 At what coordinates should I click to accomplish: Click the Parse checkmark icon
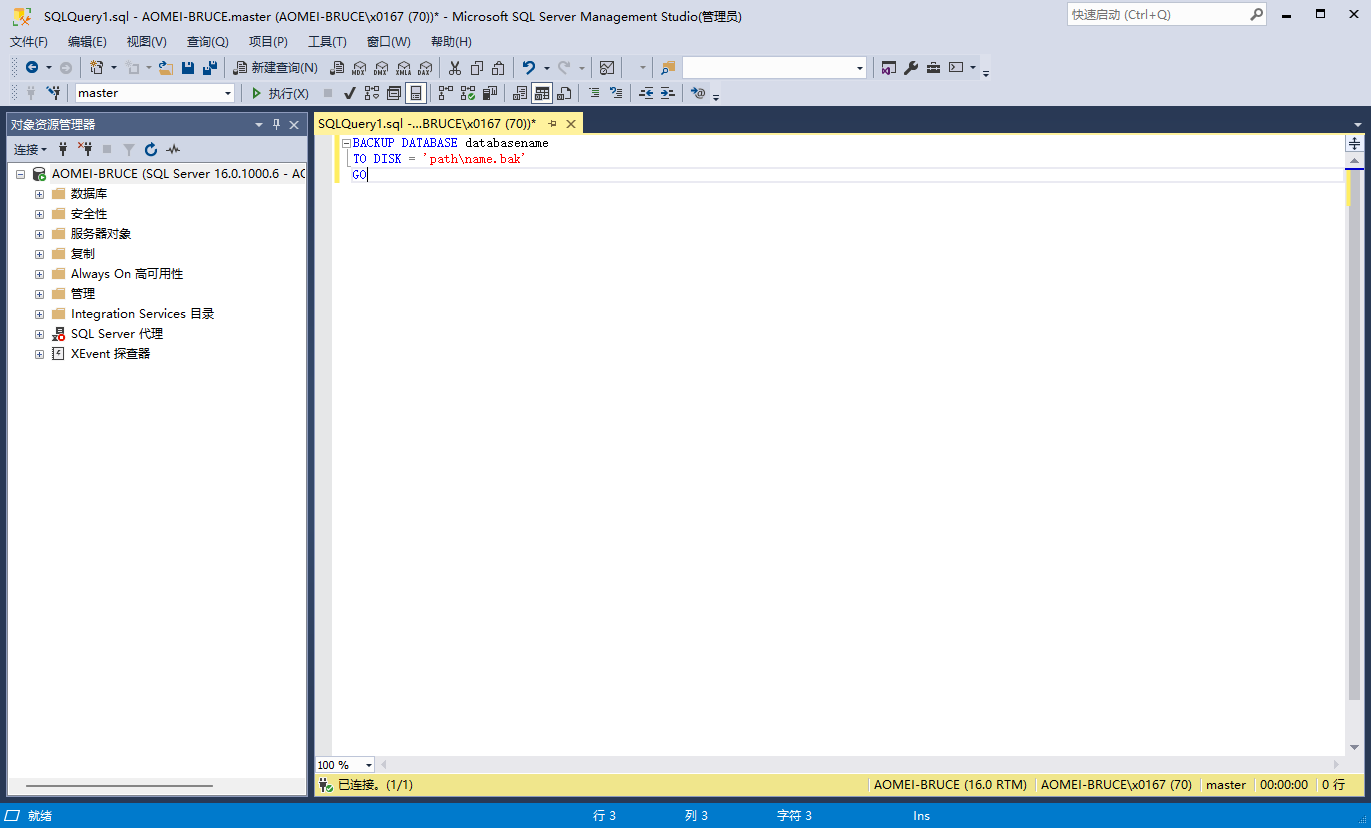click(350, 93)
